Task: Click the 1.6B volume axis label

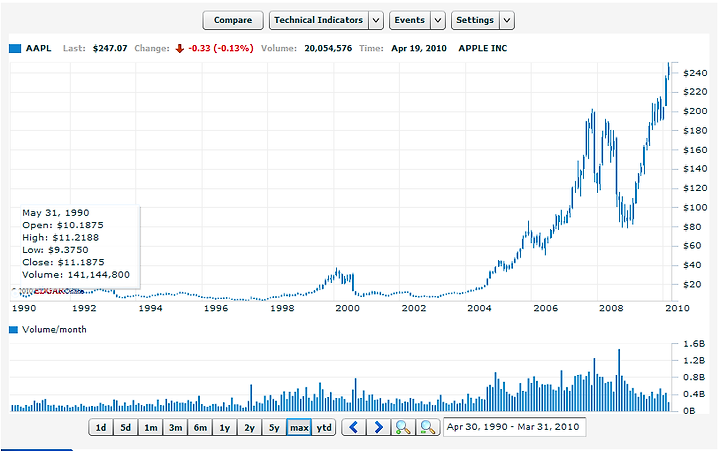Action: [694, 344]
